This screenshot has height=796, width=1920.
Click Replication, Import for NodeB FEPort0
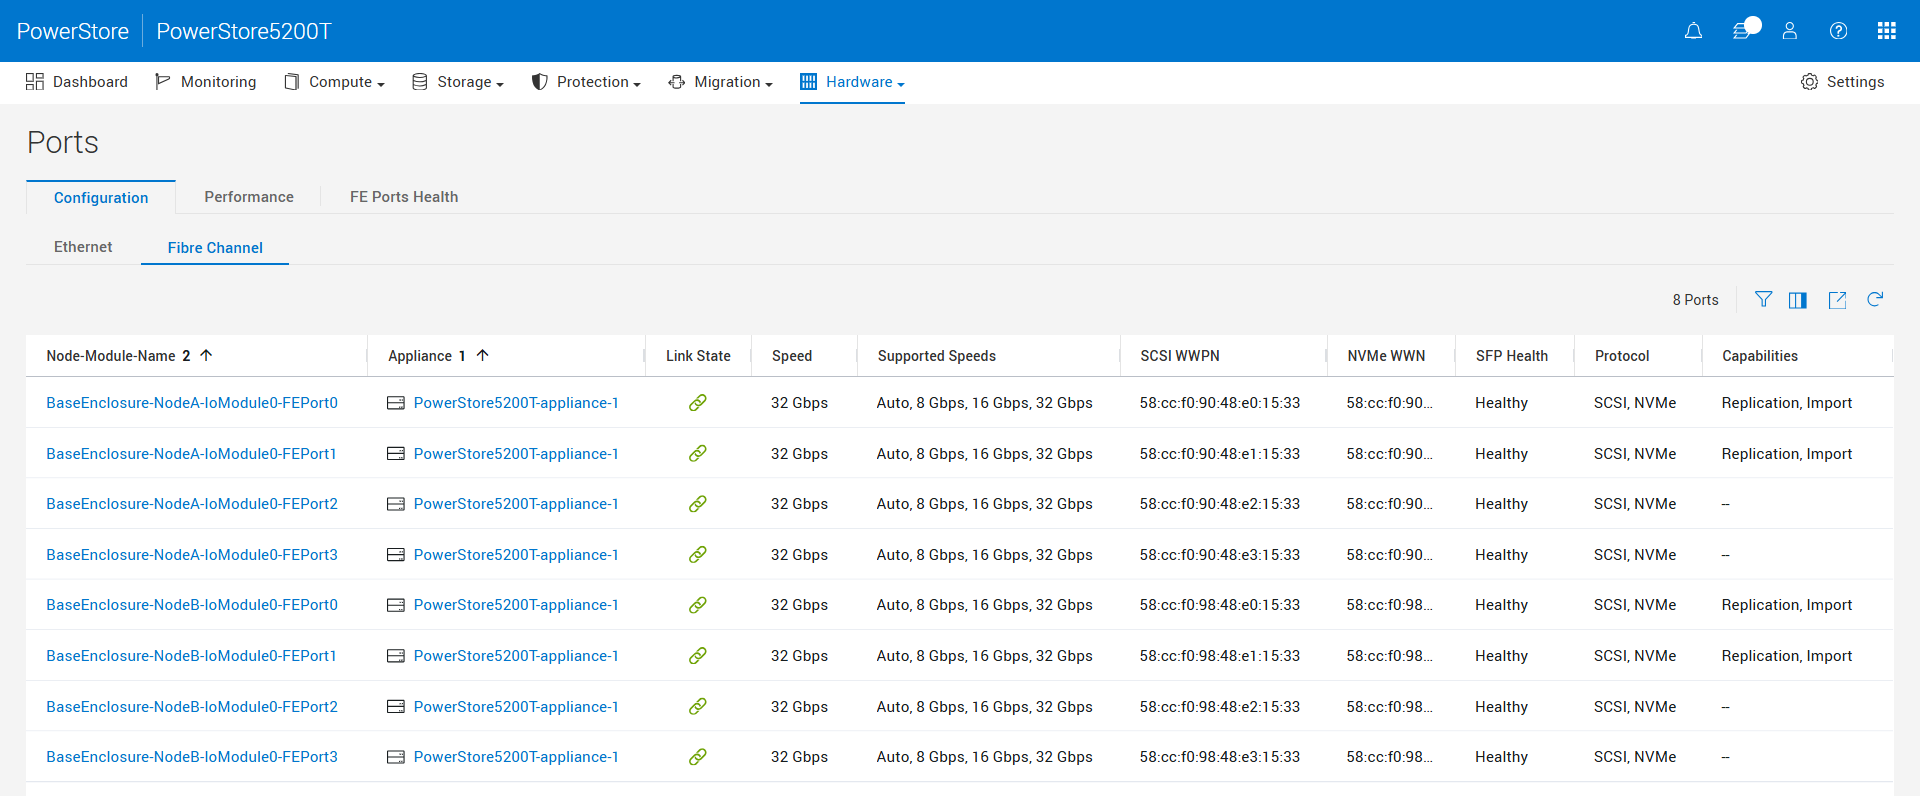click(x=1787, y=605)
